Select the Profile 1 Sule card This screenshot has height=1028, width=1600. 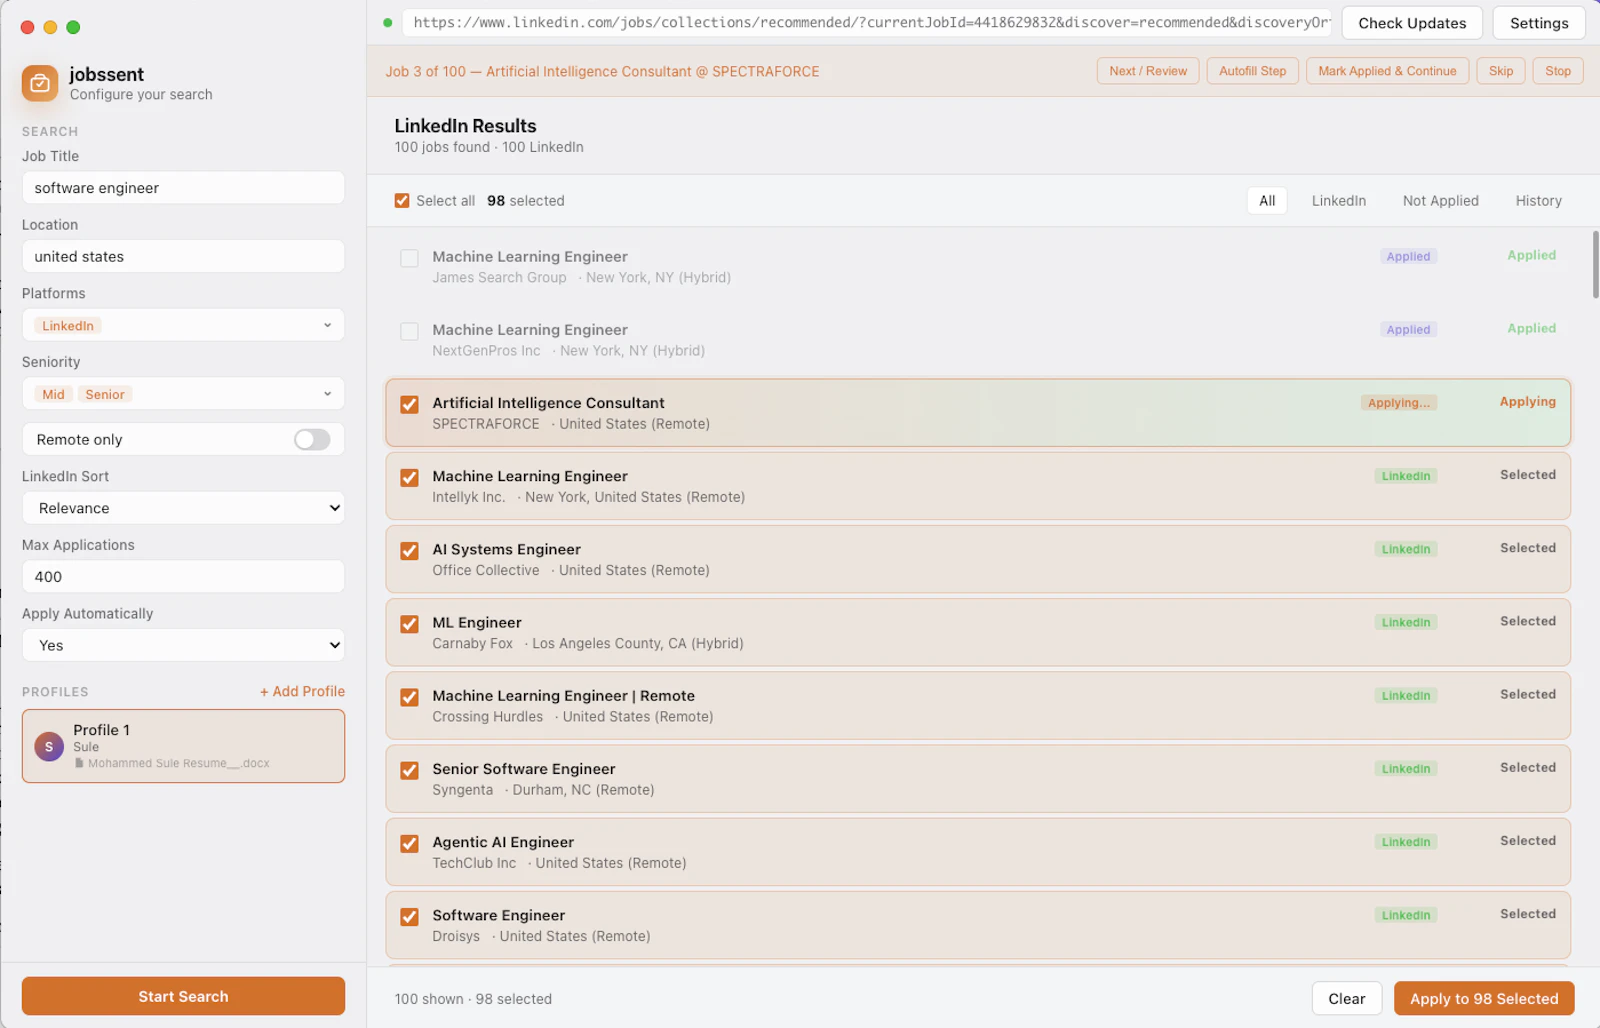coord(183,746)
